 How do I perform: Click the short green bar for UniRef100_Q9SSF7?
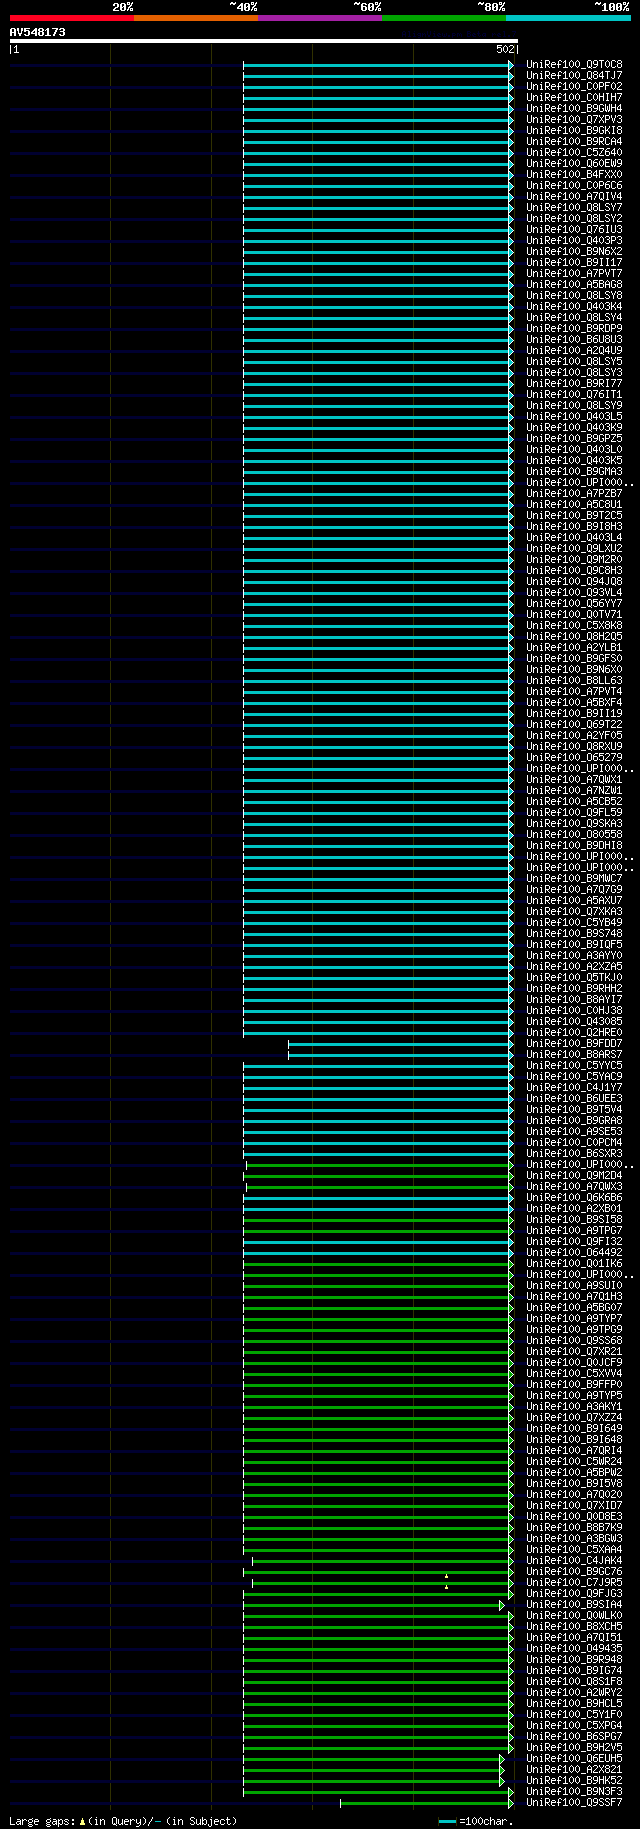[x=425, y=1803]
